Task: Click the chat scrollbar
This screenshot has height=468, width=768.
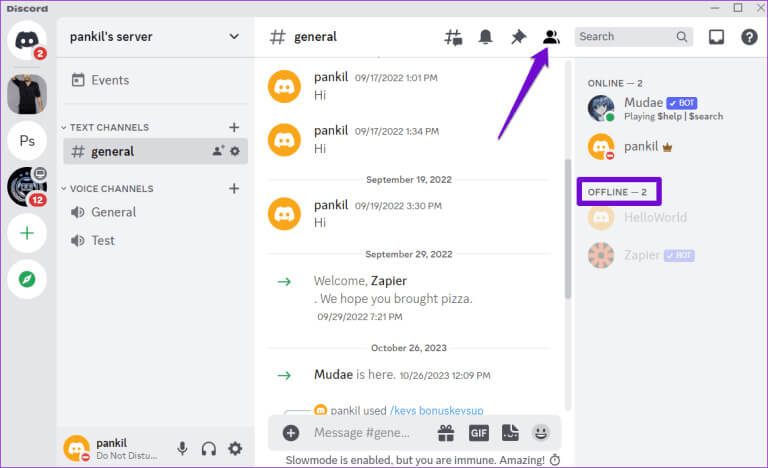Action: pos(568,229)
